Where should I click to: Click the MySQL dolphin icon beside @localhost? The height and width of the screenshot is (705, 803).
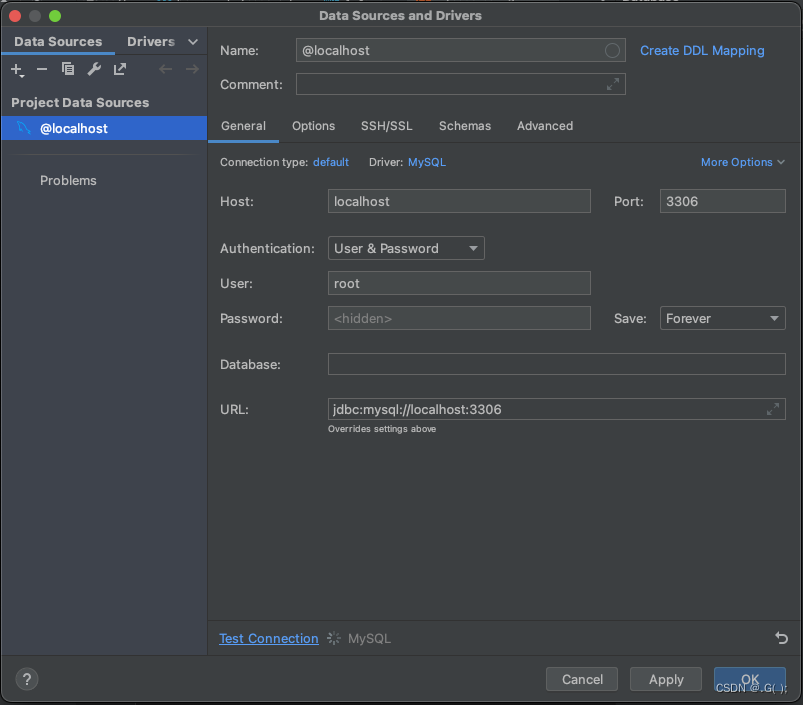24,127
